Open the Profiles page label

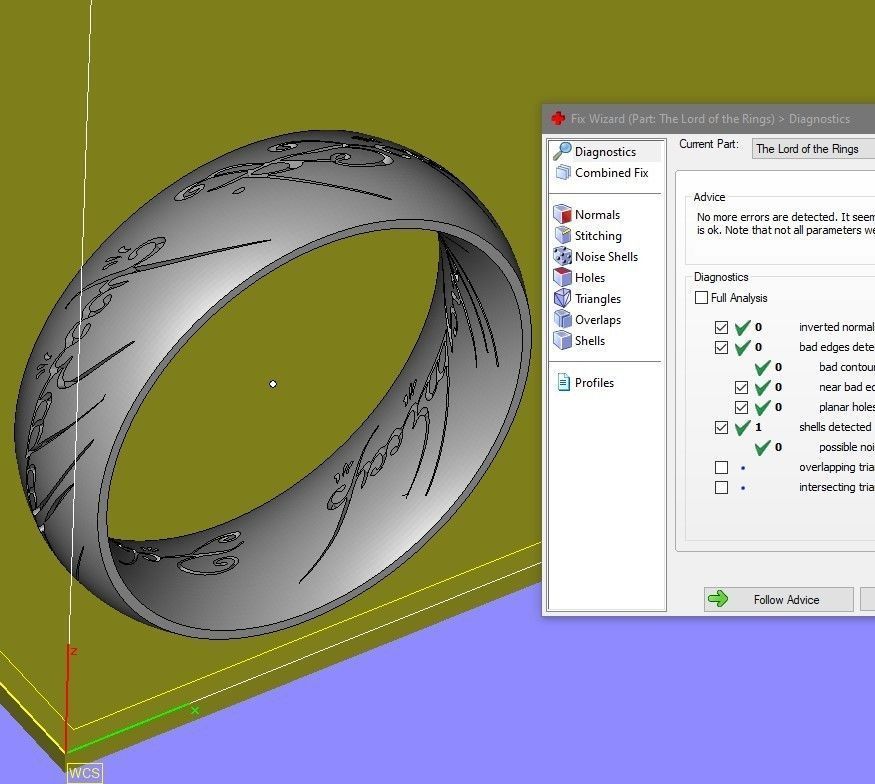pos(594,383)
